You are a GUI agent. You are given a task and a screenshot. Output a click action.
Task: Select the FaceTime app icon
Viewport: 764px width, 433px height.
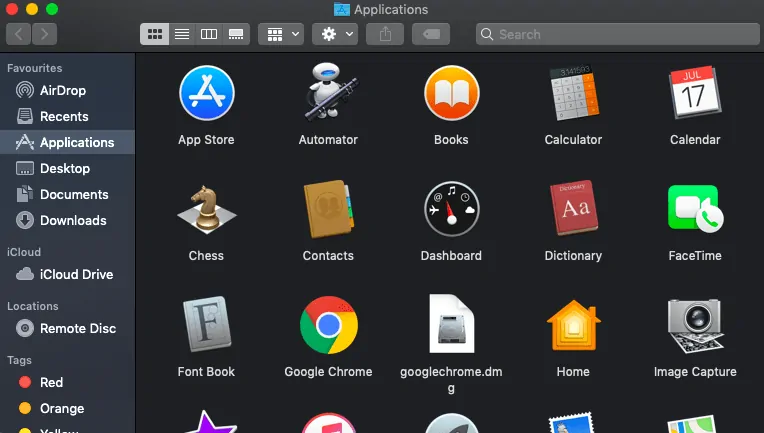tap(695, 209)
